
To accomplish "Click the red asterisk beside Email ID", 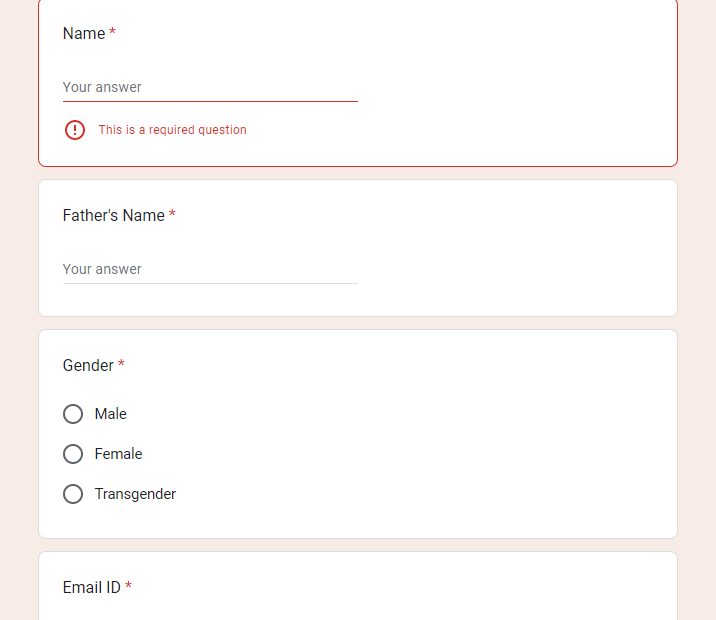I will pos(128,585).
